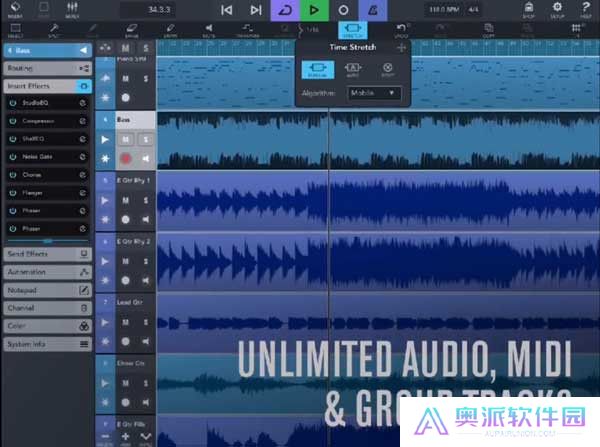Choose the Transpose tool

[248, 30]
